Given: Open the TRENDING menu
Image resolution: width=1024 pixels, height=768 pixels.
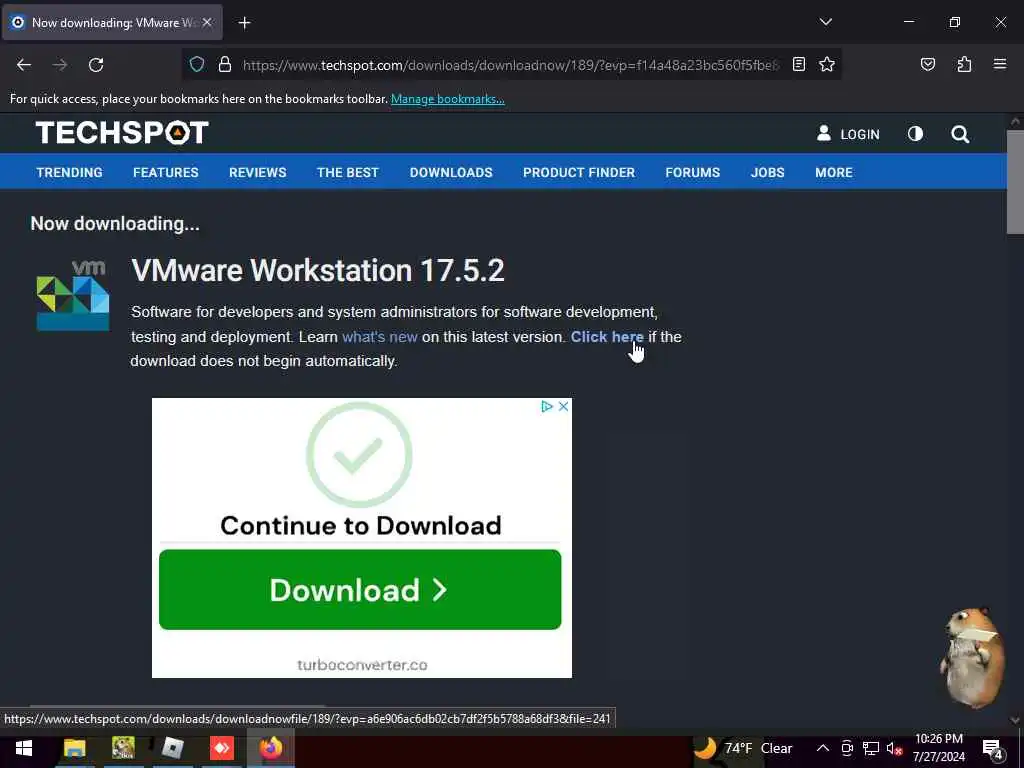Looking at the screenshot, I should click(69, 172).
